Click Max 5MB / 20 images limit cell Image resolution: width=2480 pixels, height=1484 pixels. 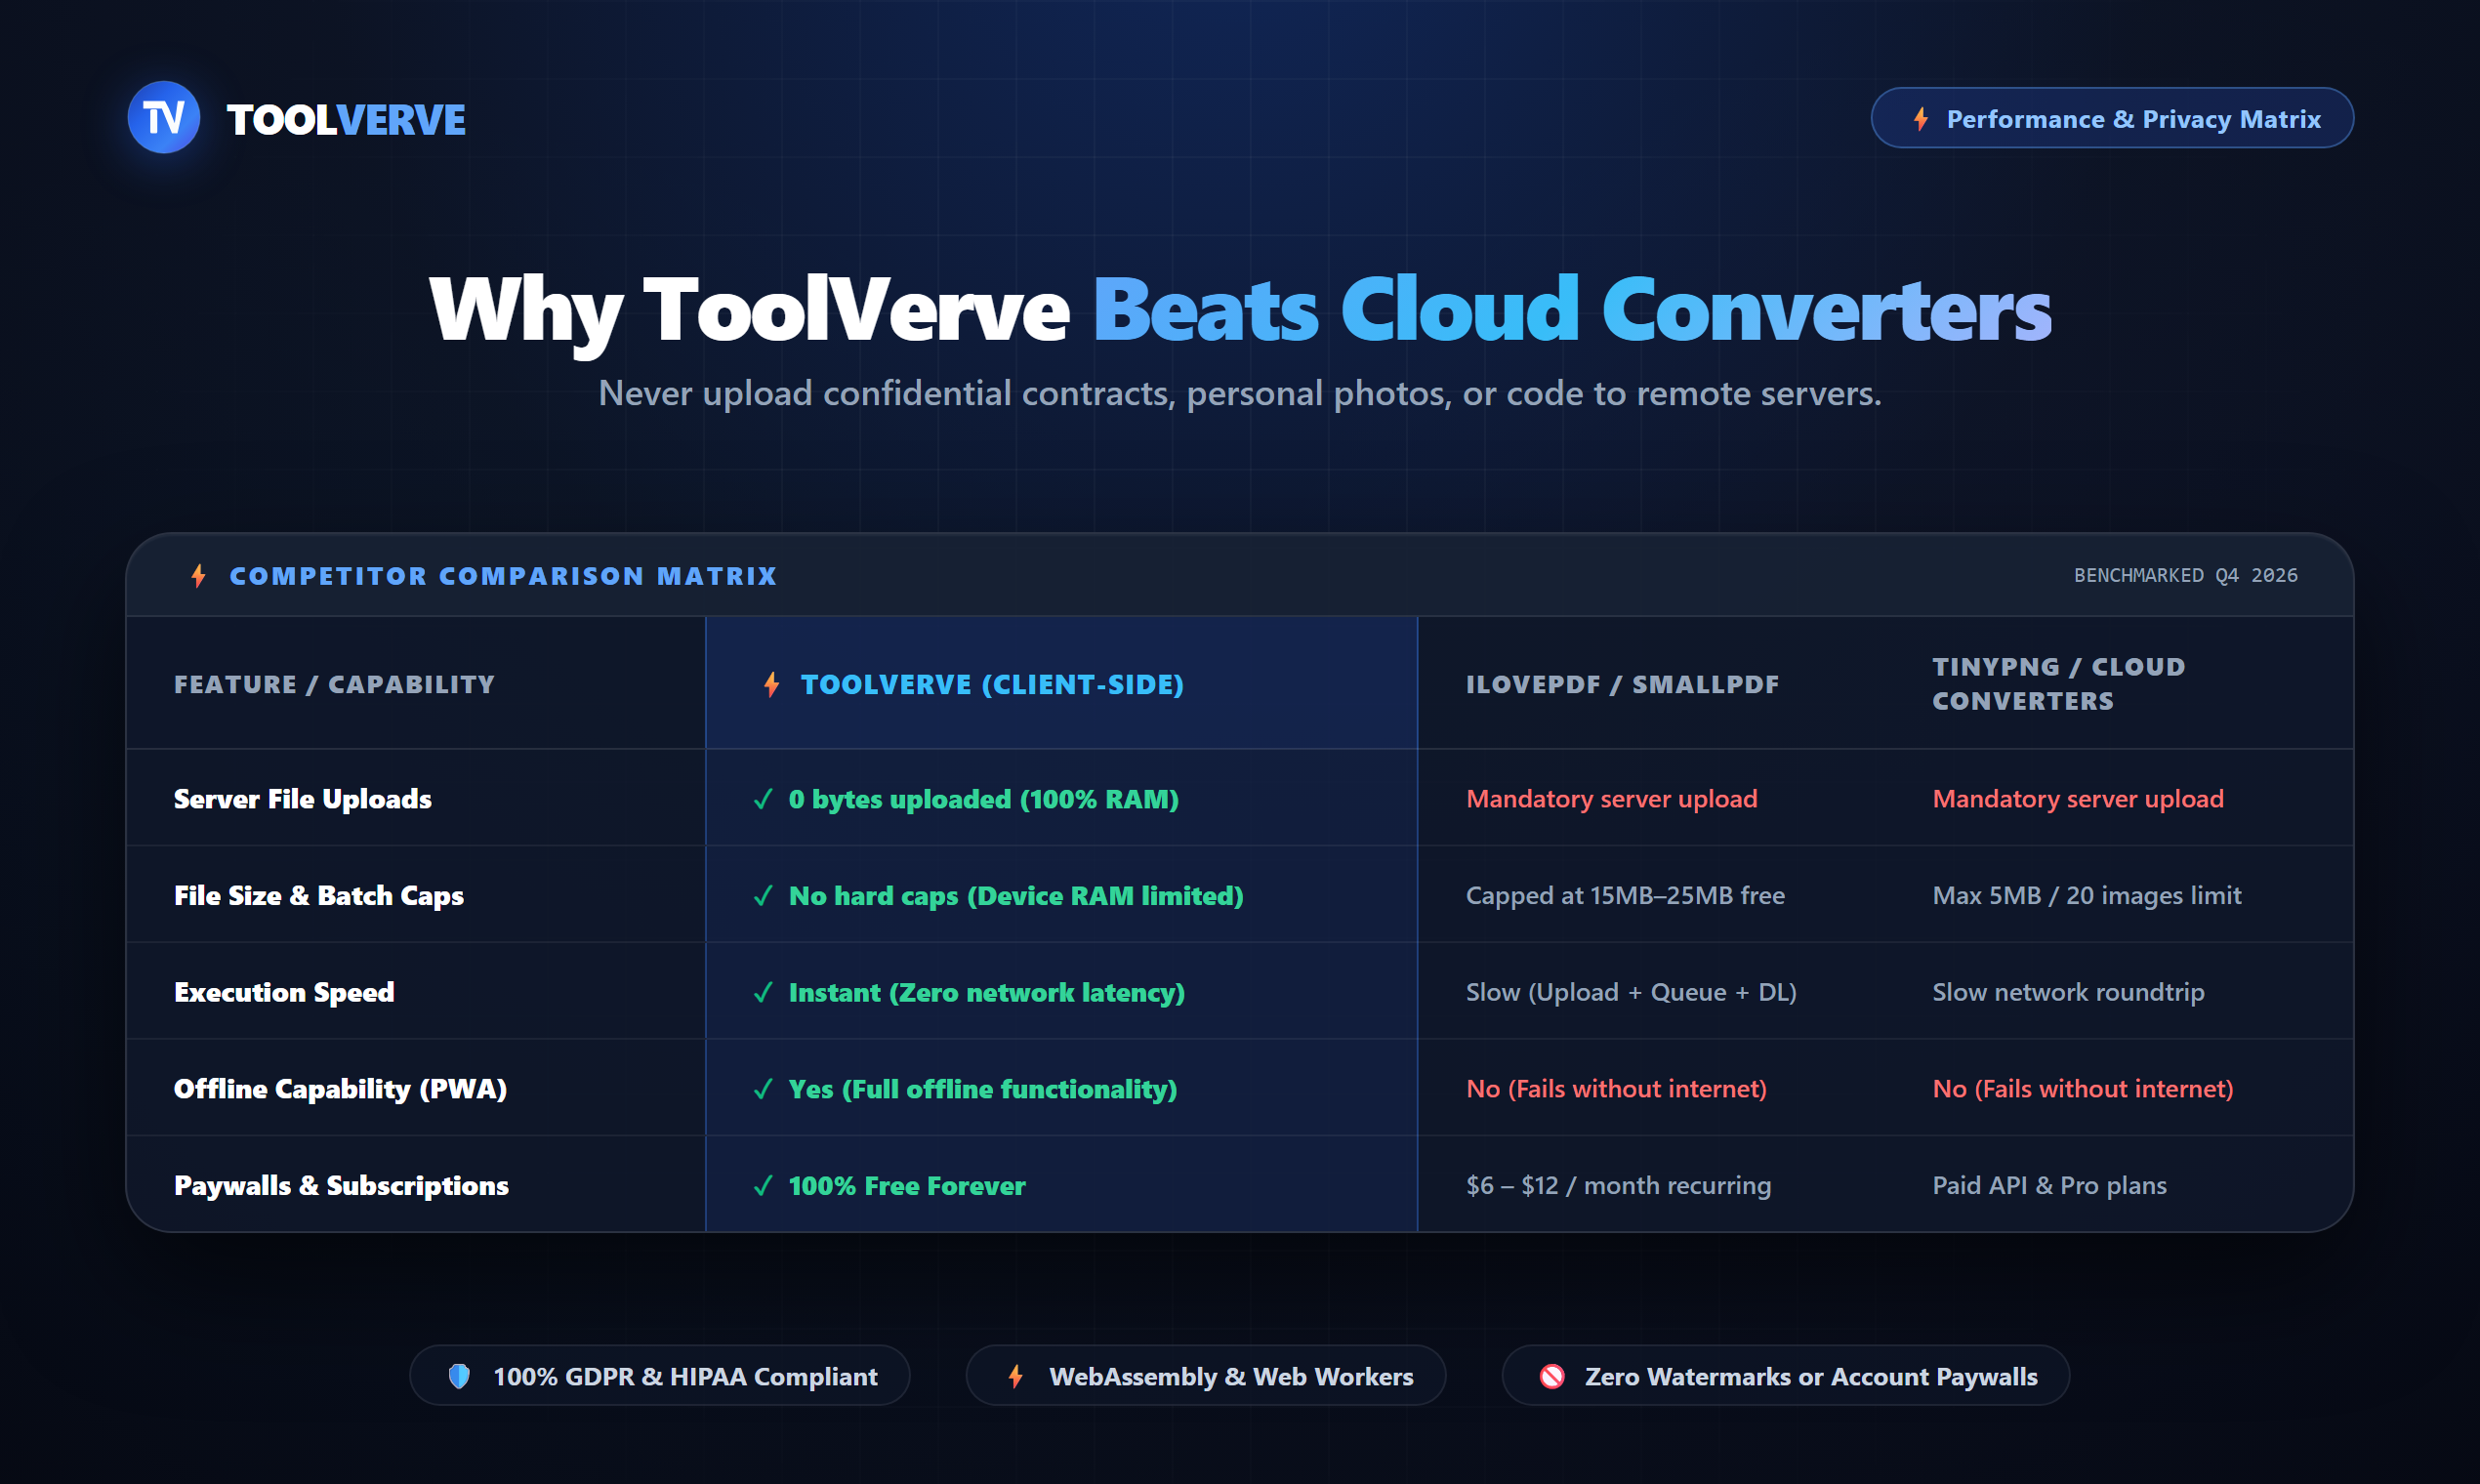[x=2087, y=896]
